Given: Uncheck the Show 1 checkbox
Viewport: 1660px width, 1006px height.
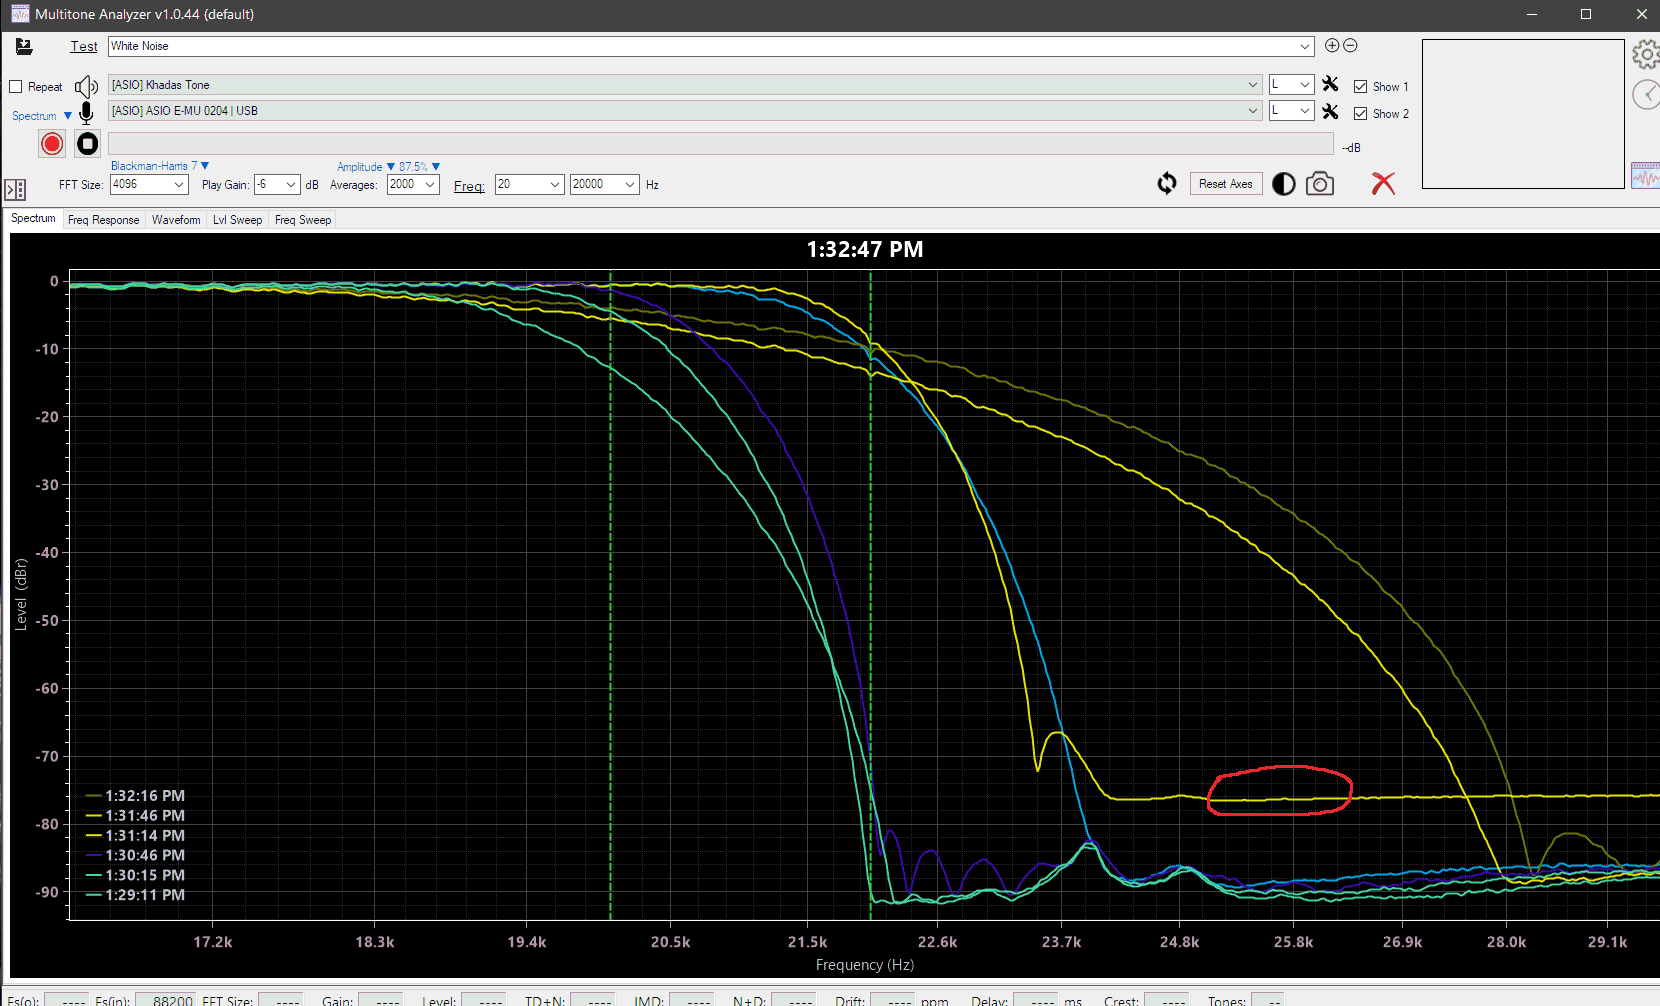Looking at the screenshot, I should click(1361, 87).
